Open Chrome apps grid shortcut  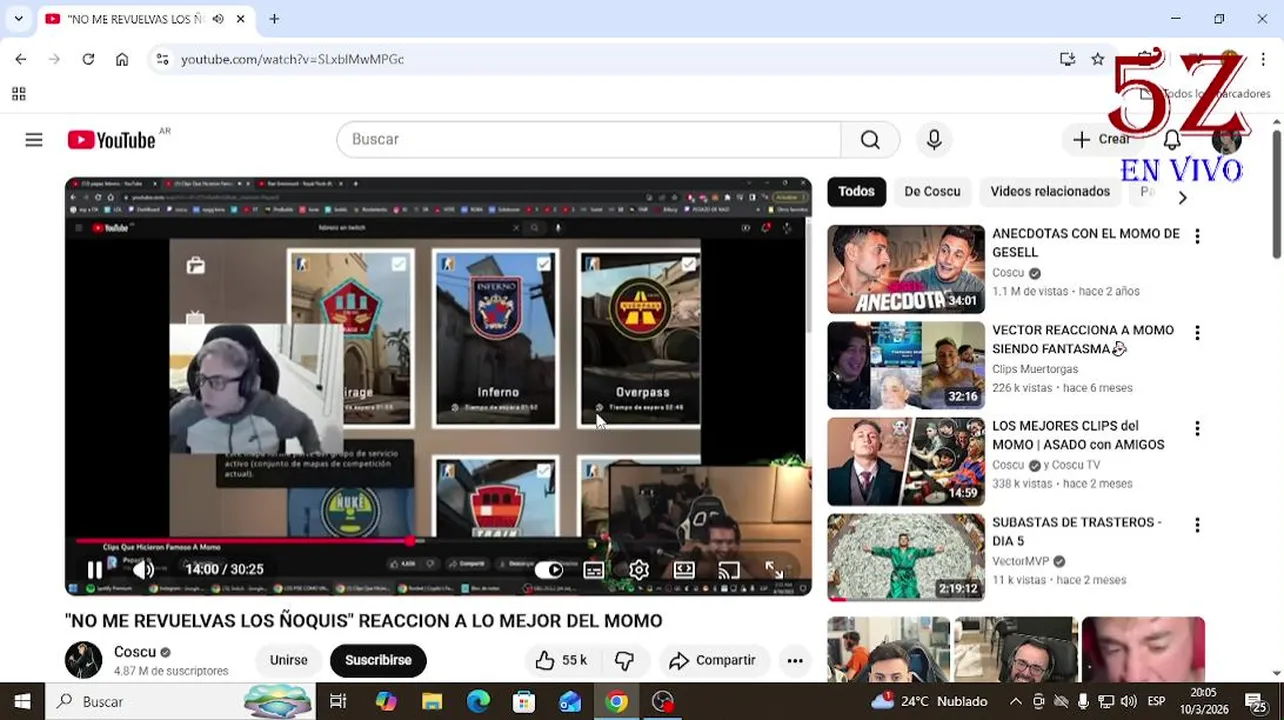pos(18,94)
